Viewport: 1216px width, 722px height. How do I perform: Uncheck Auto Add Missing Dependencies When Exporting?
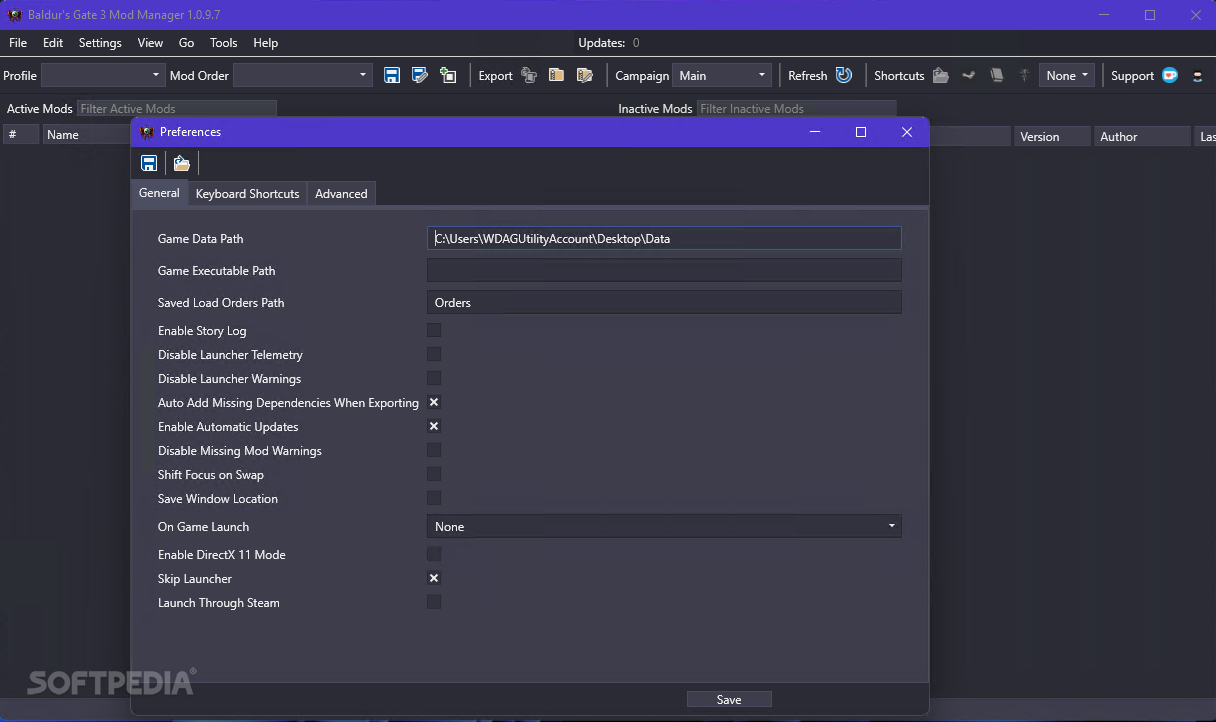click(x=434, y=402)
